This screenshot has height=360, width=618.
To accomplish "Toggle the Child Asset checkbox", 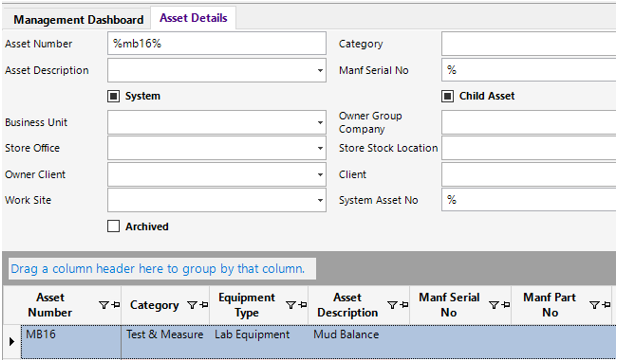I will (x=447, y=96).
